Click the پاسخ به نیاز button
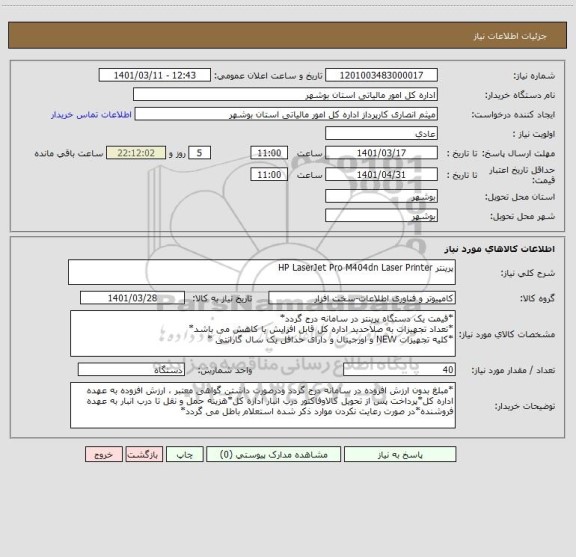The height and width of the screenshot is (557, 576). (x=400, y=454)
